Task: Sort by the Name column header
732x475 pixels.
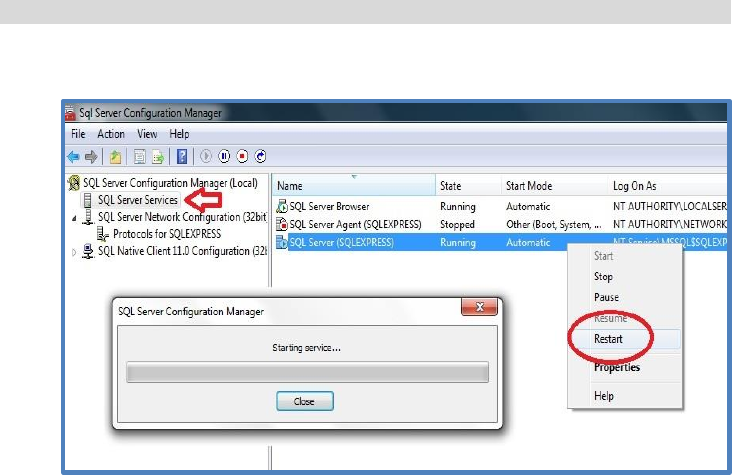Action: pos(354,186)
